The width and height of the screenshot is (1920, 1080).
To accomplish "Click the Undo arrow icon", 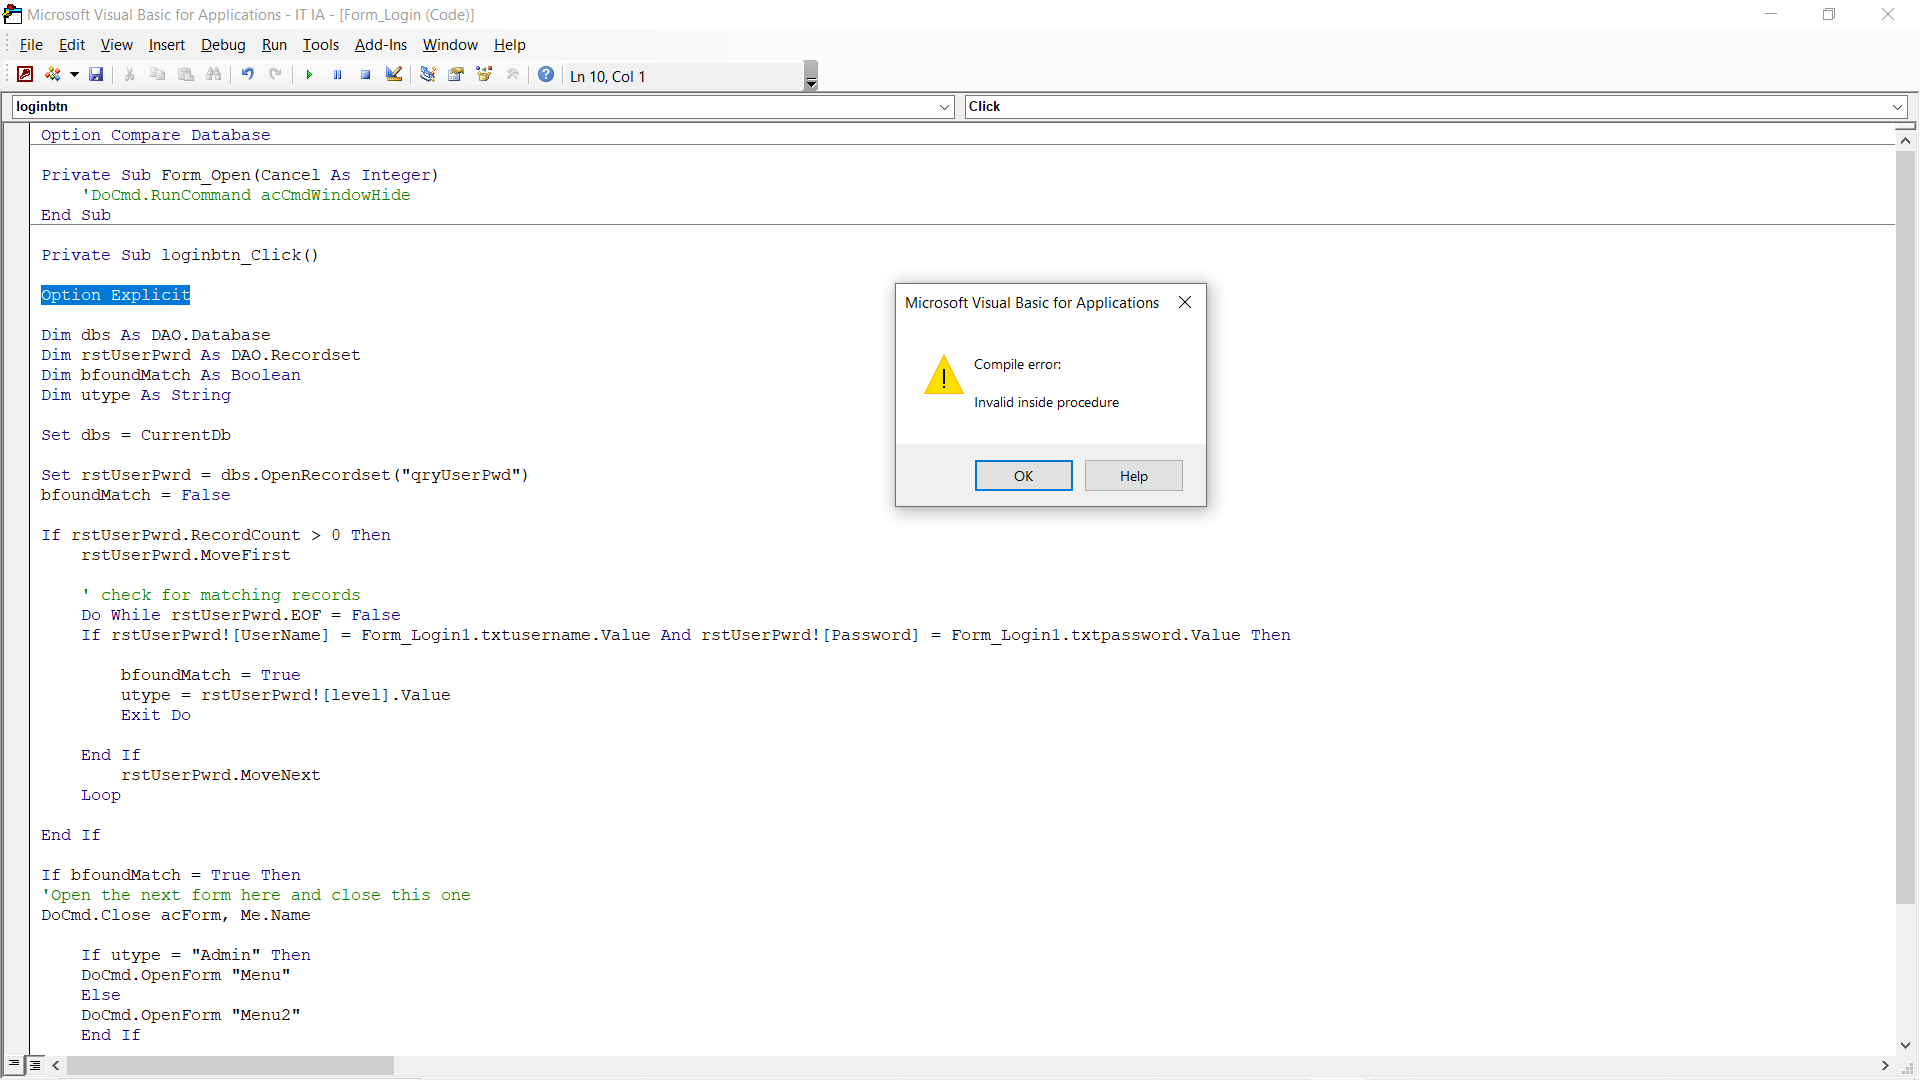I will [247, 75].
